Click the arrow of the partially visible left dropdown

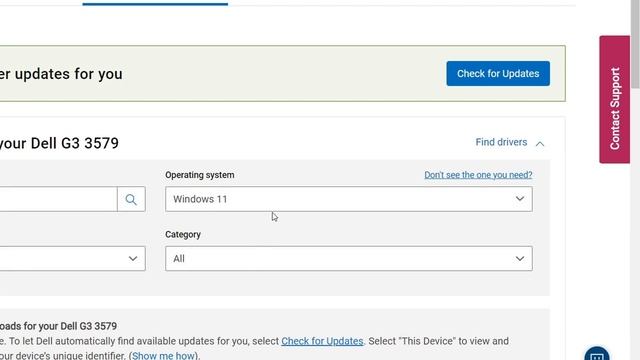click(133, 258)
